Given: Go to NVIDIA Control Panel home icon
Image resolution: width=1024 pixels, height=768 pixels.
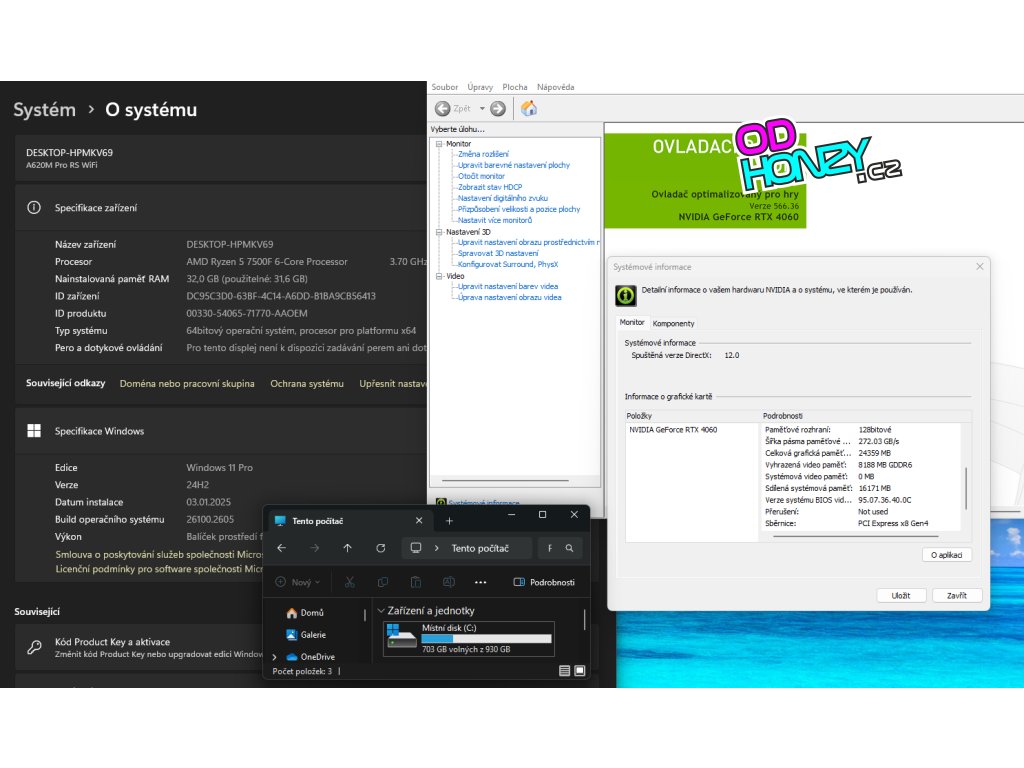Looking at the screenshot, I should click(529, 108).
